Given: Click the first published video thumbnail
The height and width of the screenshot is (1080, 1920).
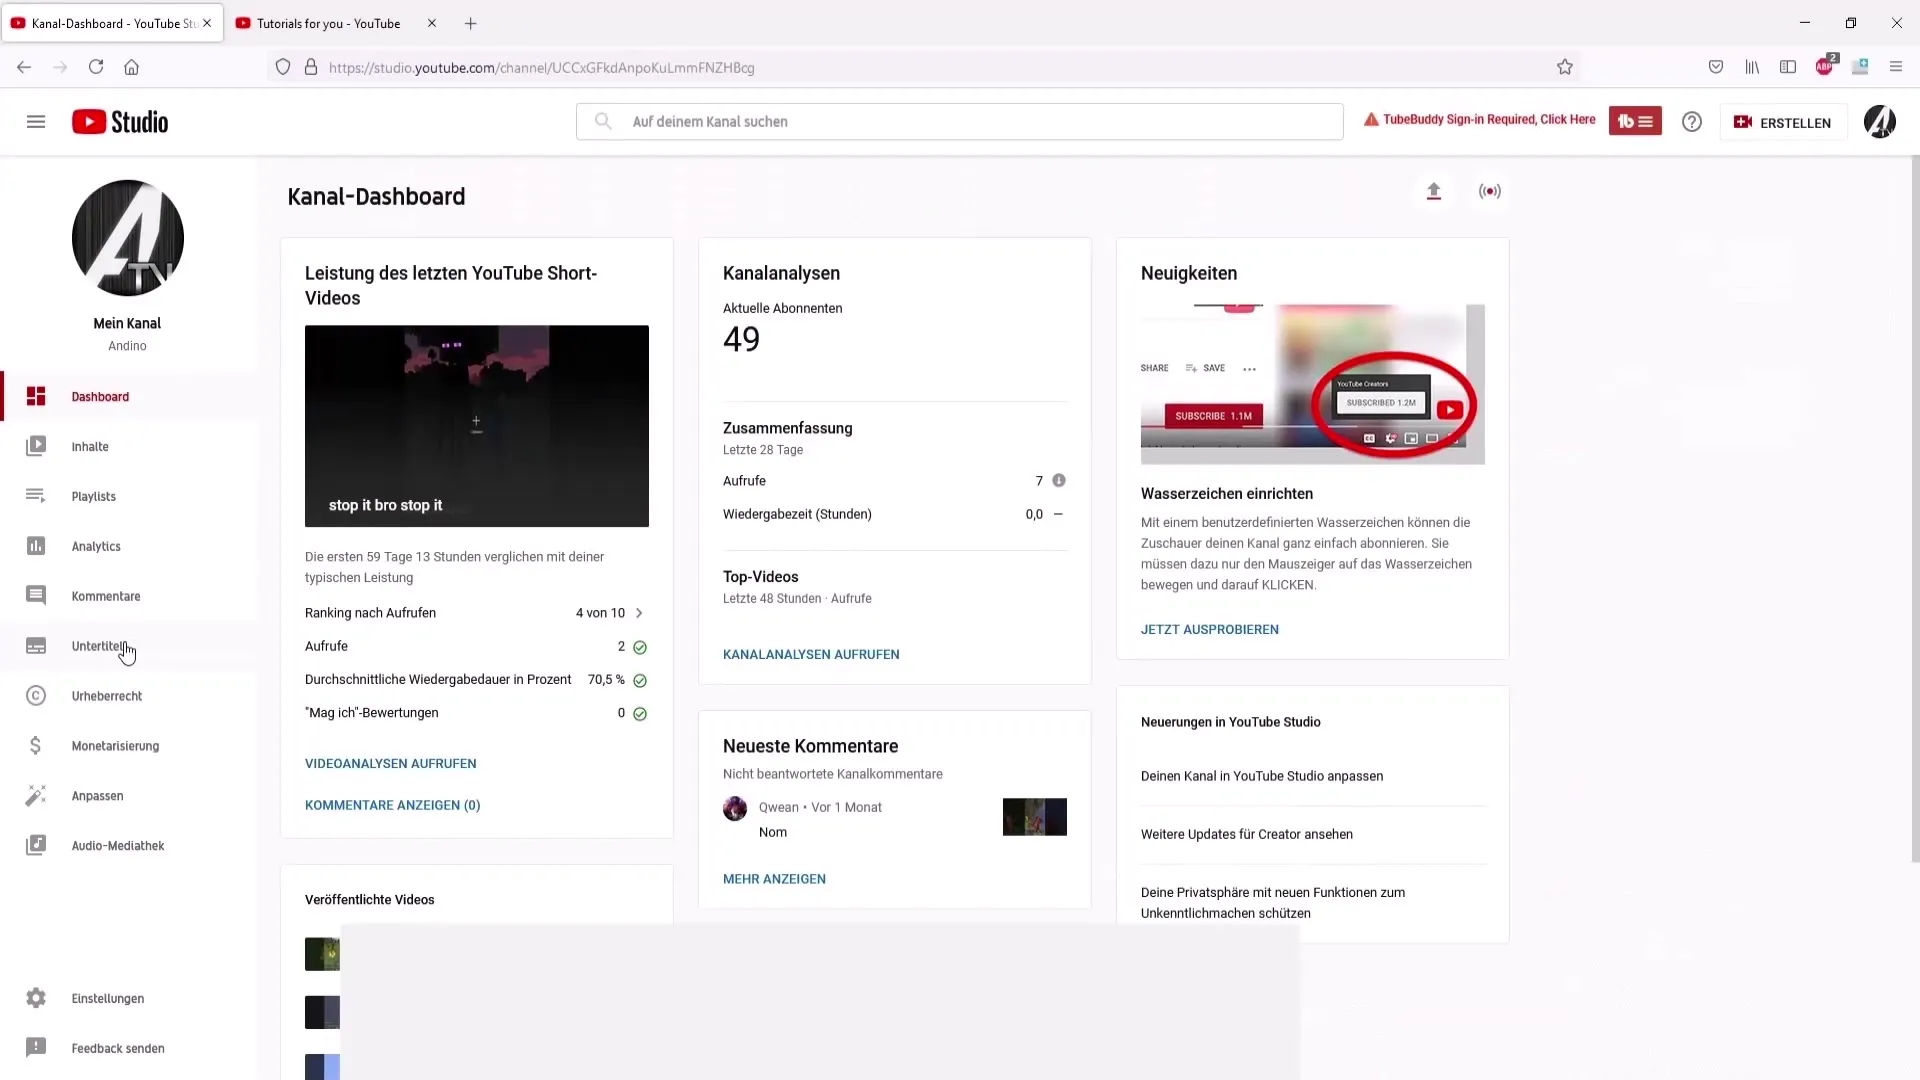Looking at the screenshot, I should (x=322, y=952).
